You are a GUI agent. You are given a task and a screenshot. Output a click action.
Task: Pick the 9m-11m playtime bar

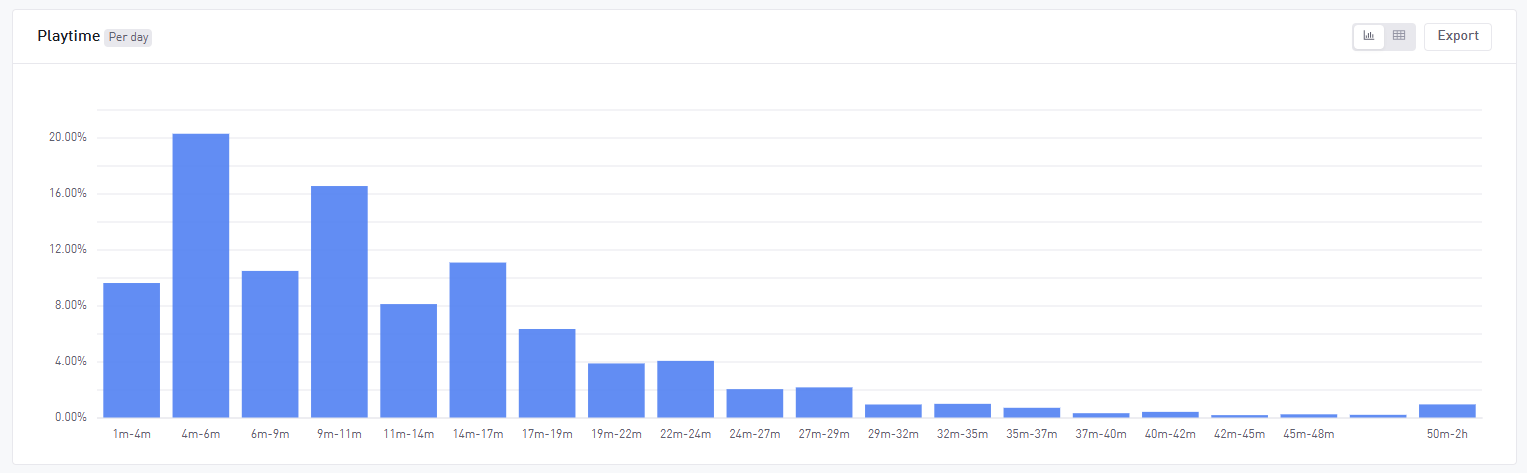pyautogui.click(x=339, y=301)
